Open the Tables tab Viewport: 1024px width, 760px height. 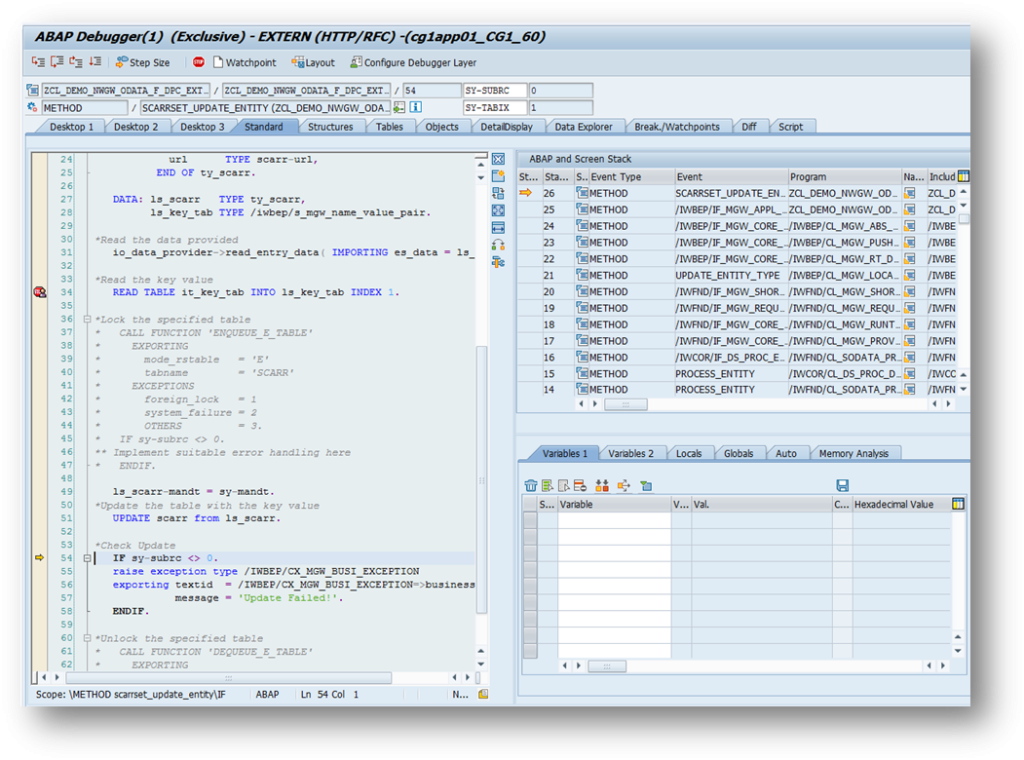(x=389, y=127)
